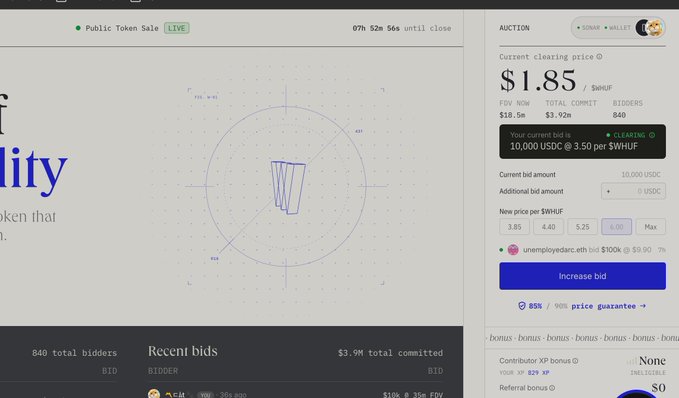The image size is (679, 398).
Task: Click the LIVE badge
Action: (x=176, y=28)
